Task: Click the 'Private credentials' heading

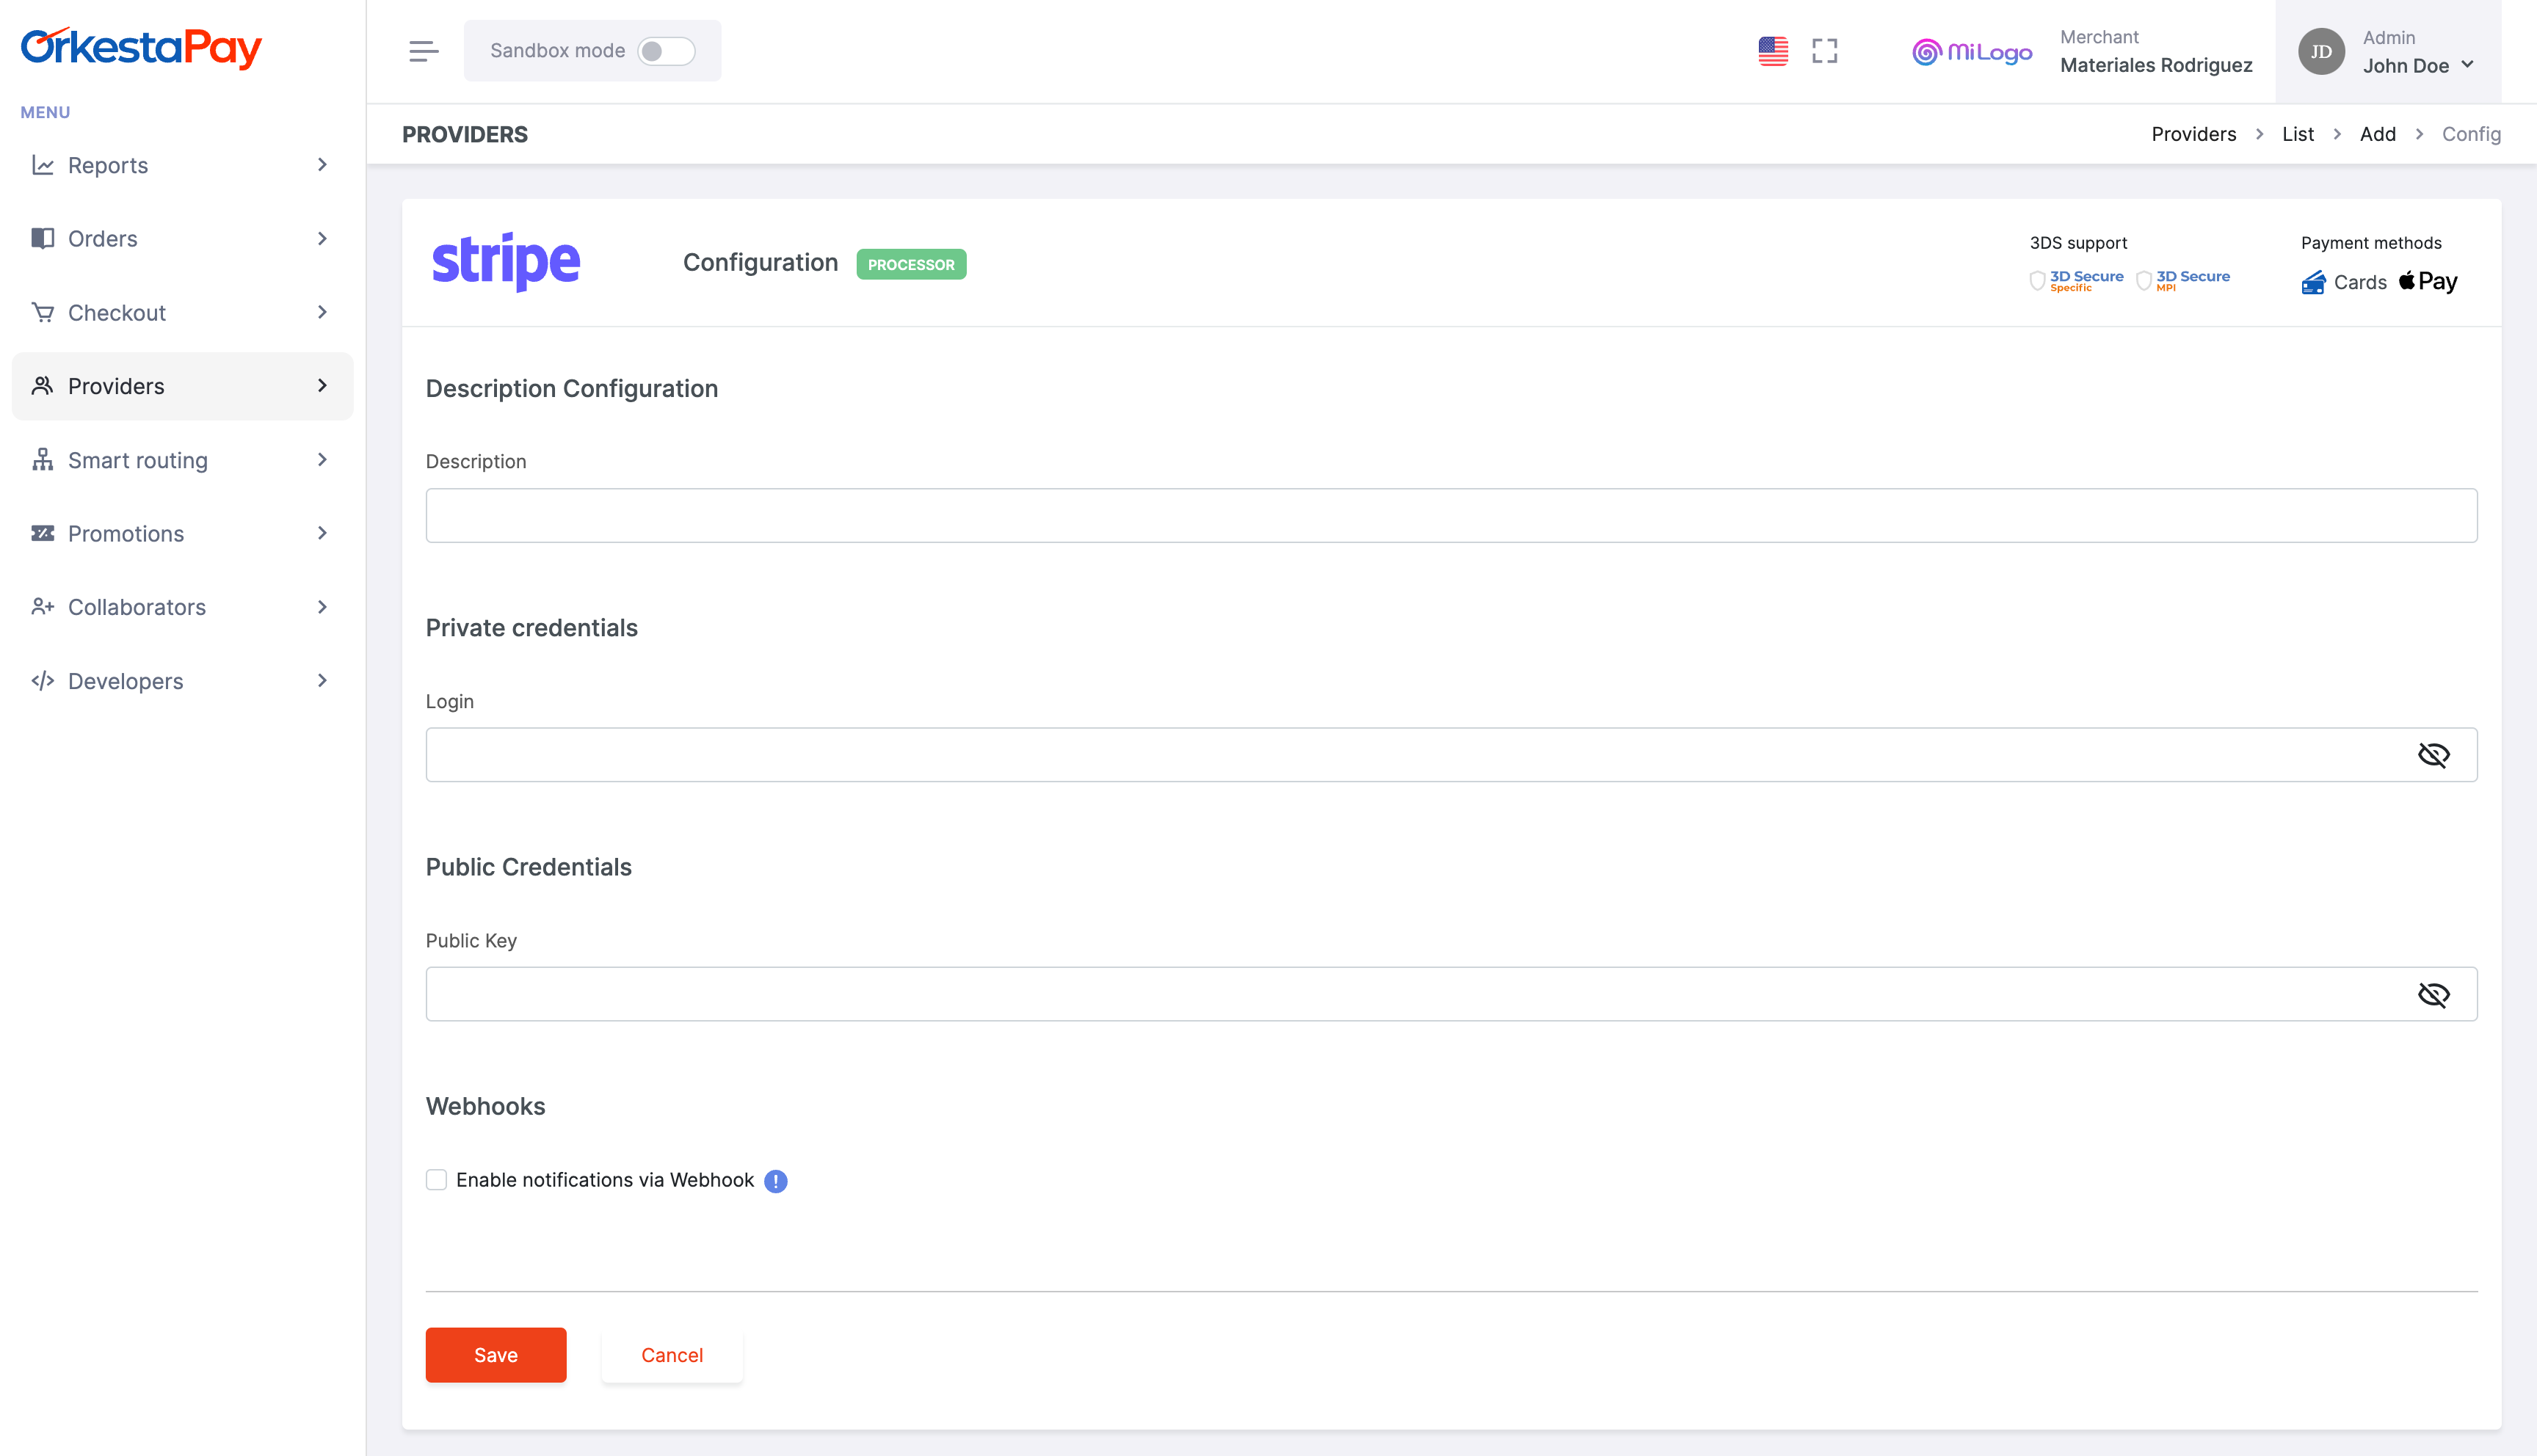Action: tap(531, 628)
